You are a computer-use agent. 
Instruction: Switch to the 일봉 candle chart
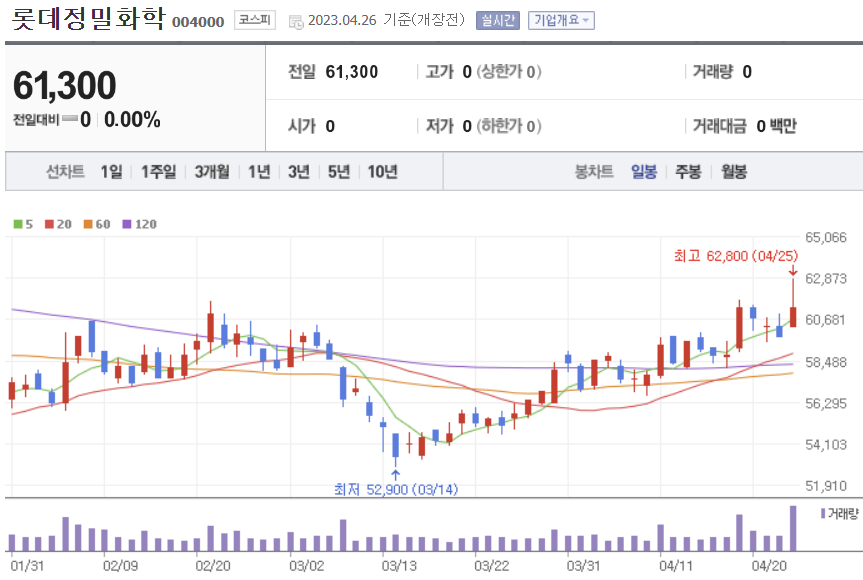pos(644,172)
